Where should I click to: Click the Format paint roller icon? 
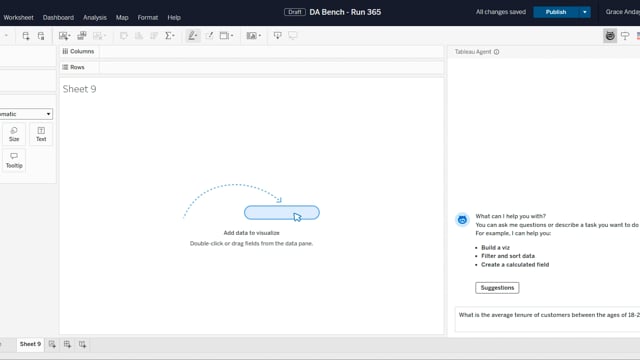(625, 36)
